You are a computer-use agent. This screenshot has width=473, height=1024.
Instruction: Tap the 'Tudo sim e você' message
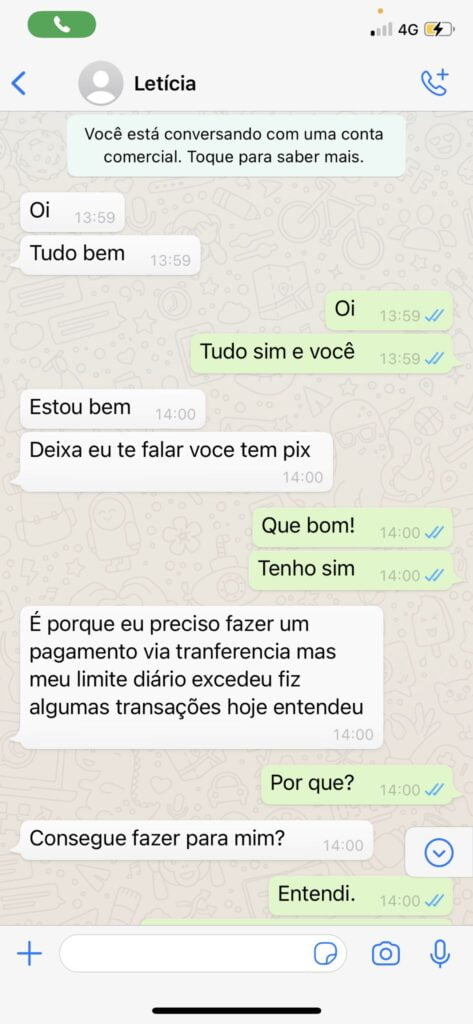(321, 353)
